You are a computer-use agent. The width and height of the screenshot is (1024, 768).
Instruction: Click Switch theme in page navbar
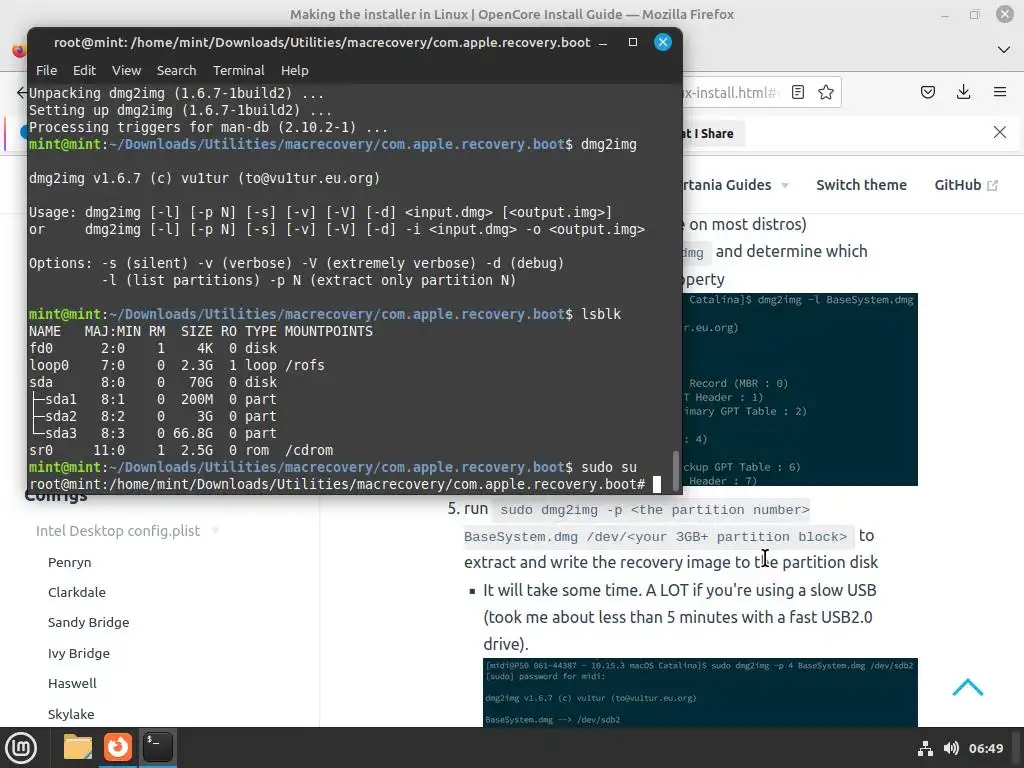[x=861, y=185]
